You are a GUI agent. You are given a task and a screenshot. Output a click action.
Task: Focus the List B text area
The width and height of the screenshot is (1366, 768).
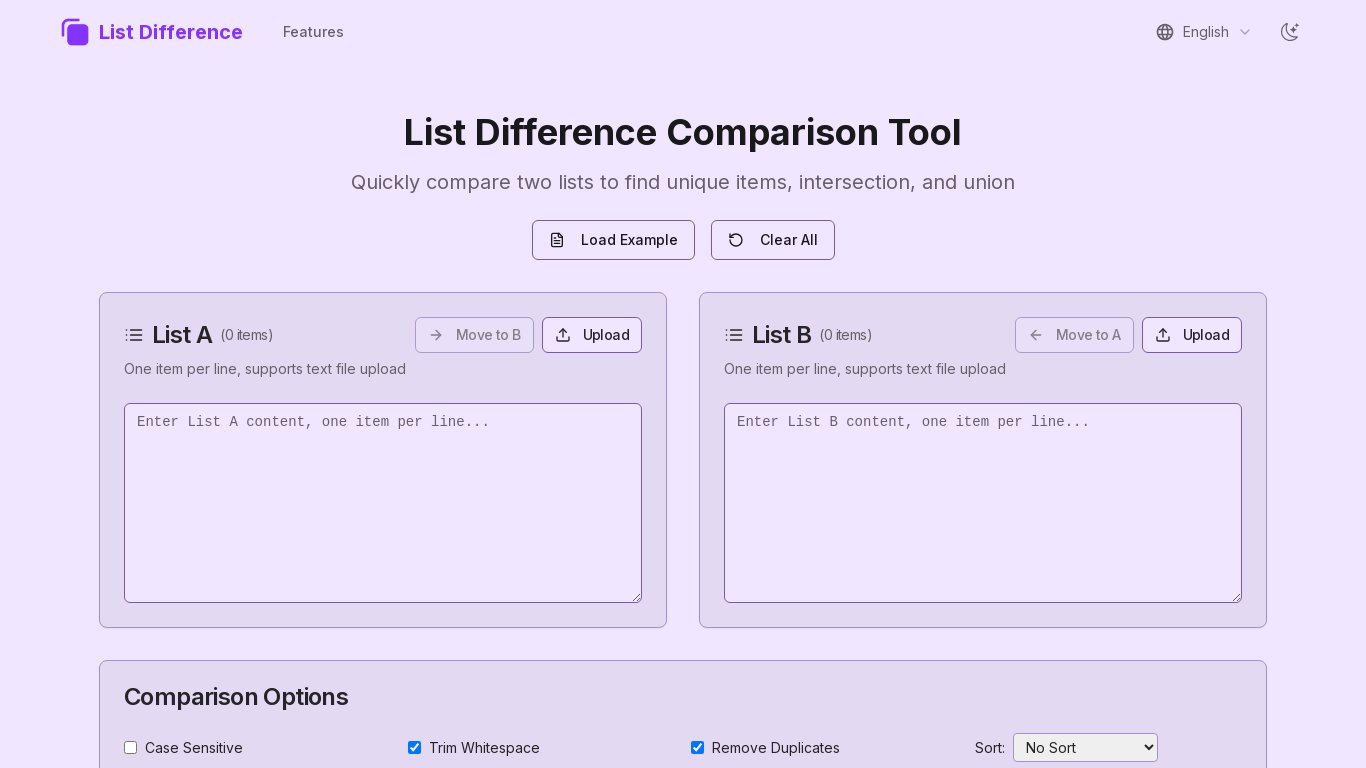pos(983,503)
